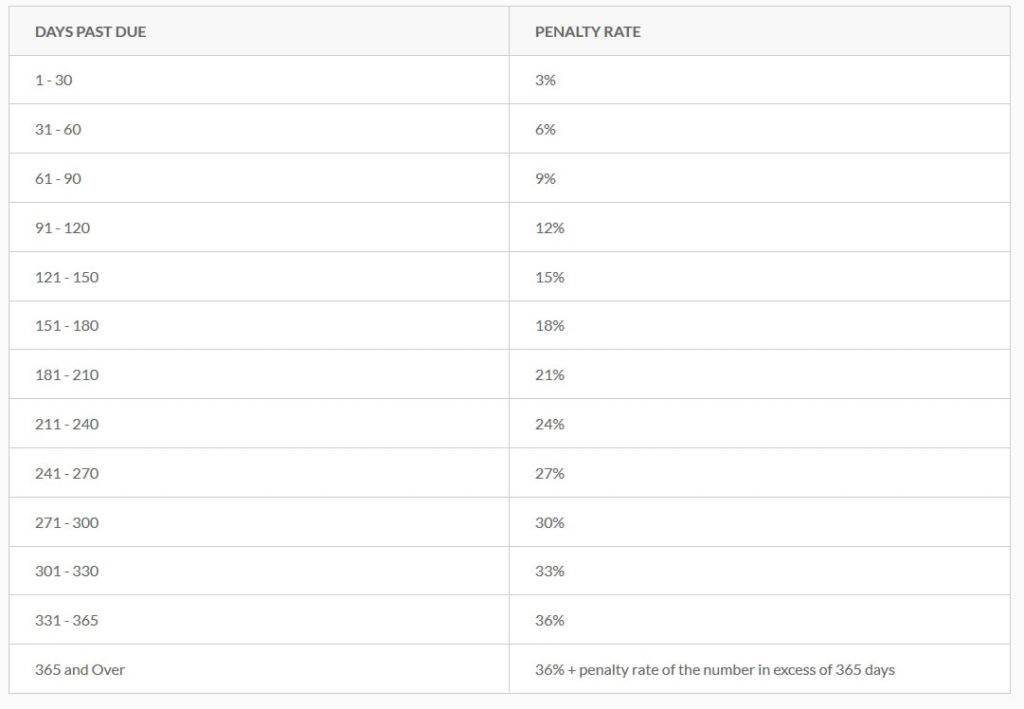1024x709 pixels.
Task: Click the 6% penalty rate value
Action: pyautogui.click(x=545, y=129)
